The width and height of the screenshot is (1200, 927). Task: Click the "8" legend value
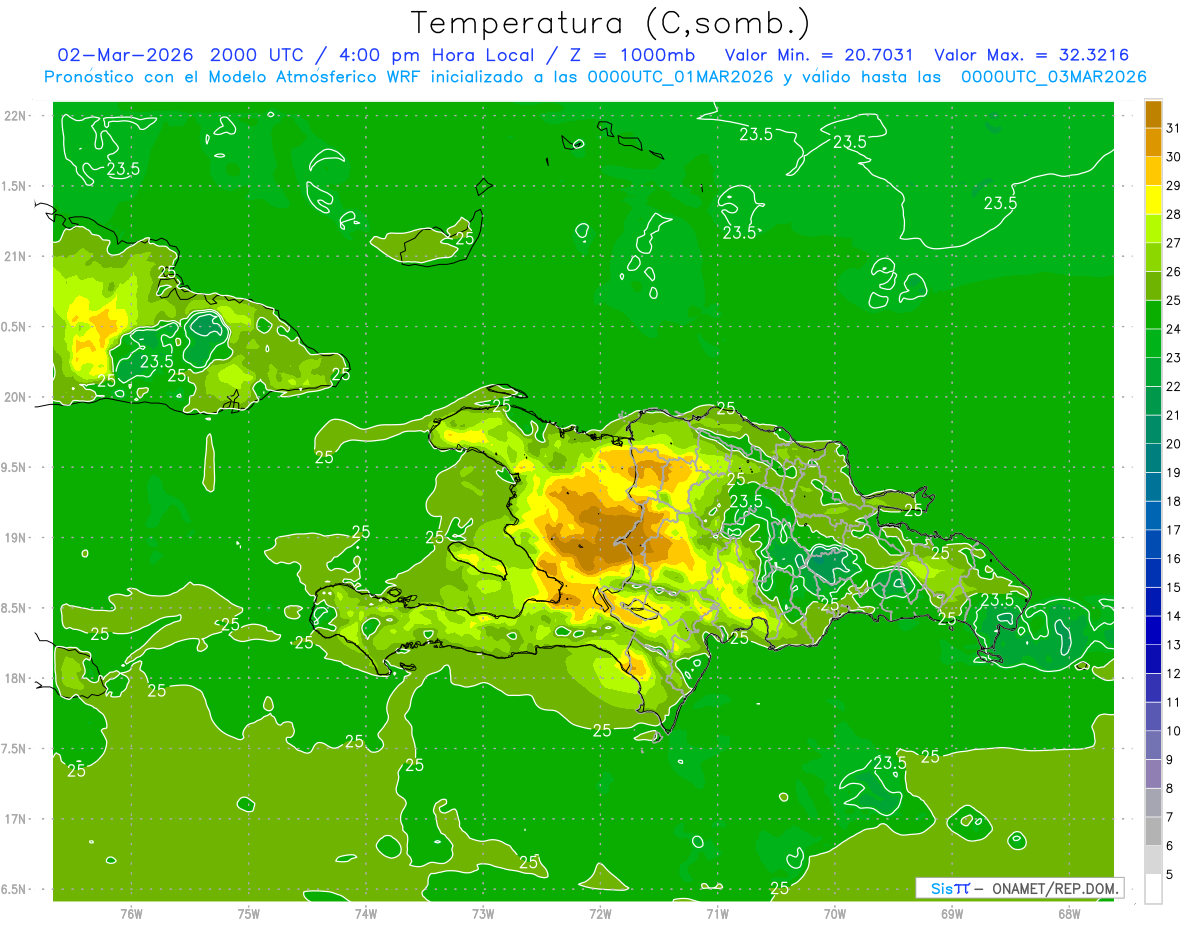[x=1170, y=789]
